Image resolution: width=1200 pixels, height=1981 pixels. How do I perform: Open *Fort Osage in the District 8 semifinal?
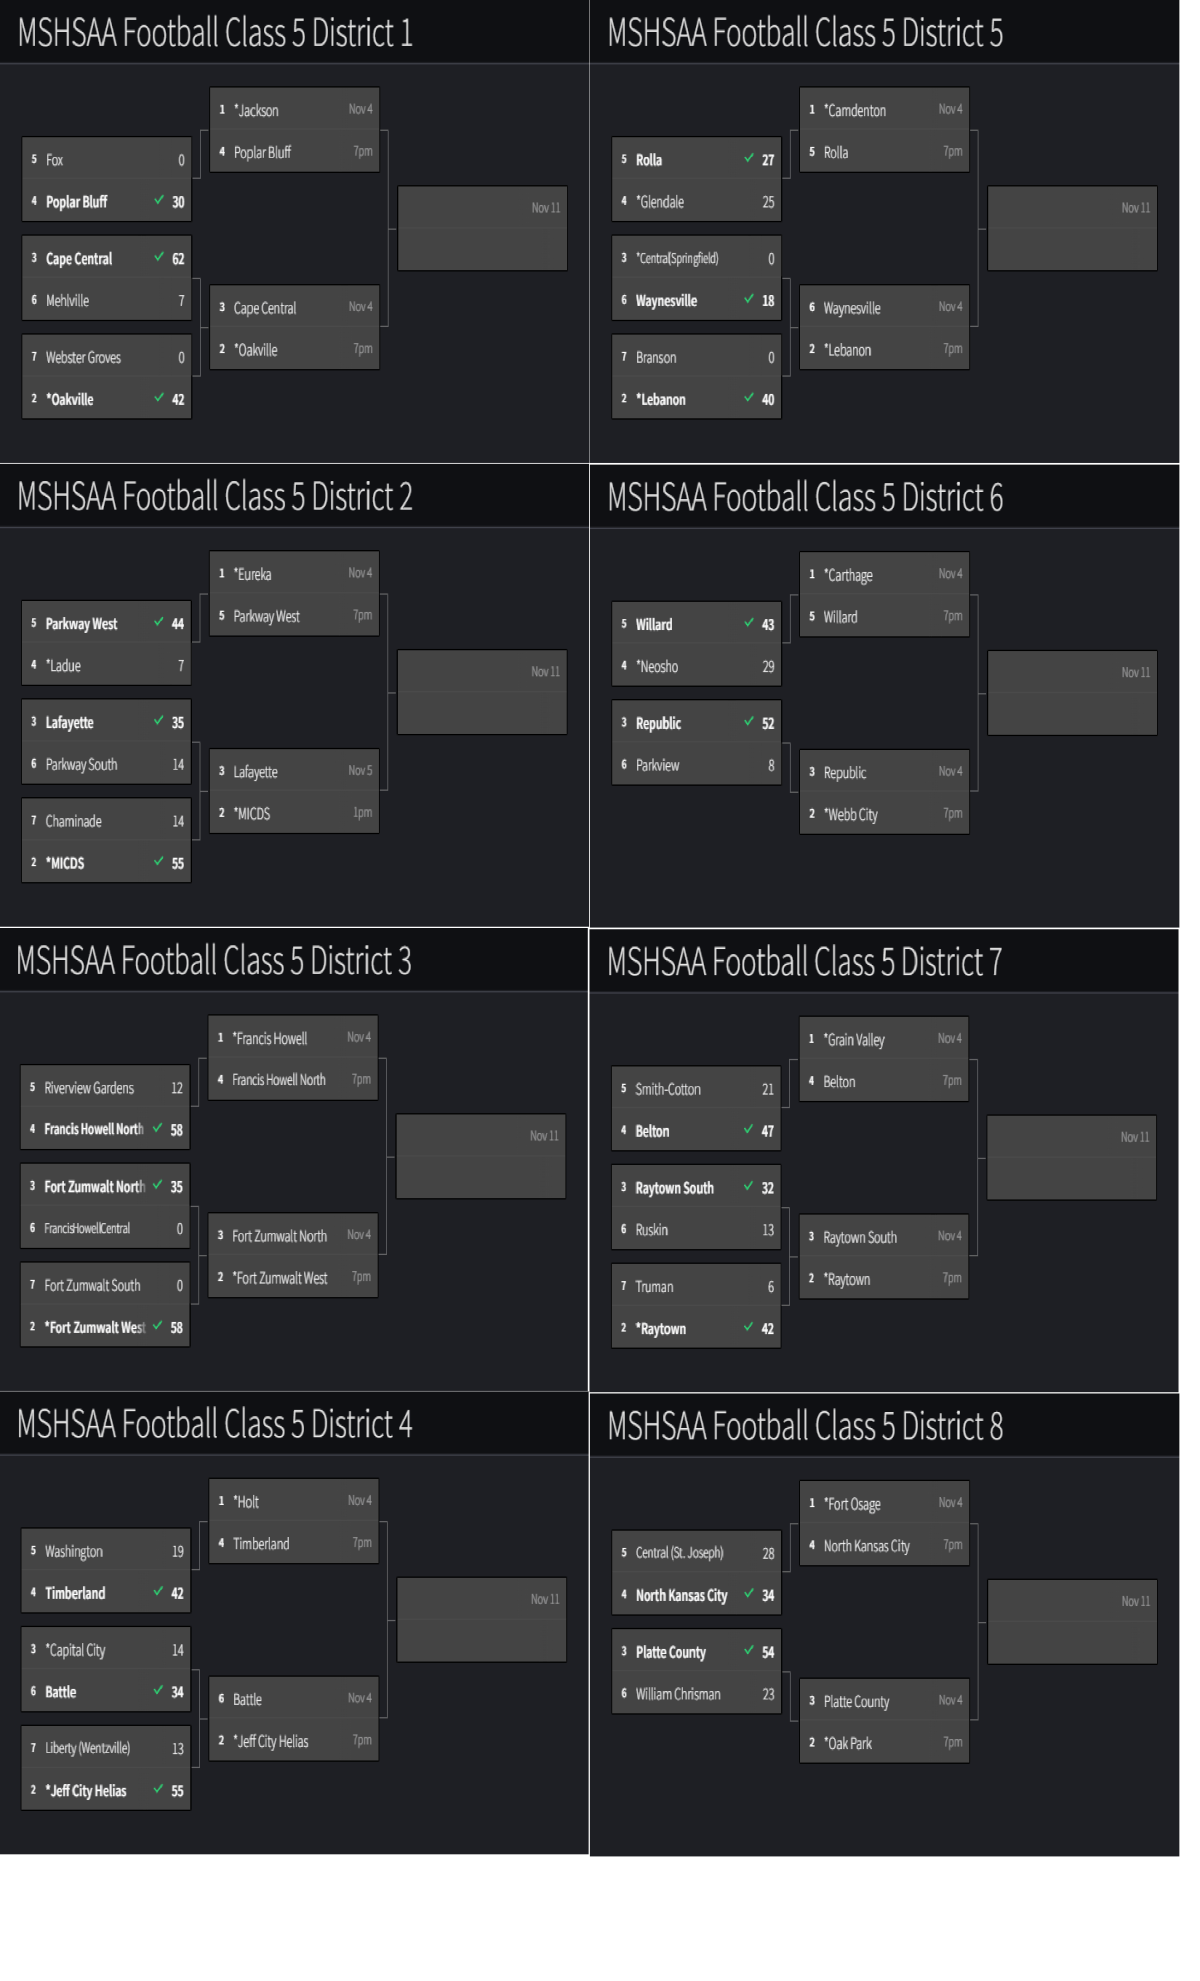[x=853, y=1504]
